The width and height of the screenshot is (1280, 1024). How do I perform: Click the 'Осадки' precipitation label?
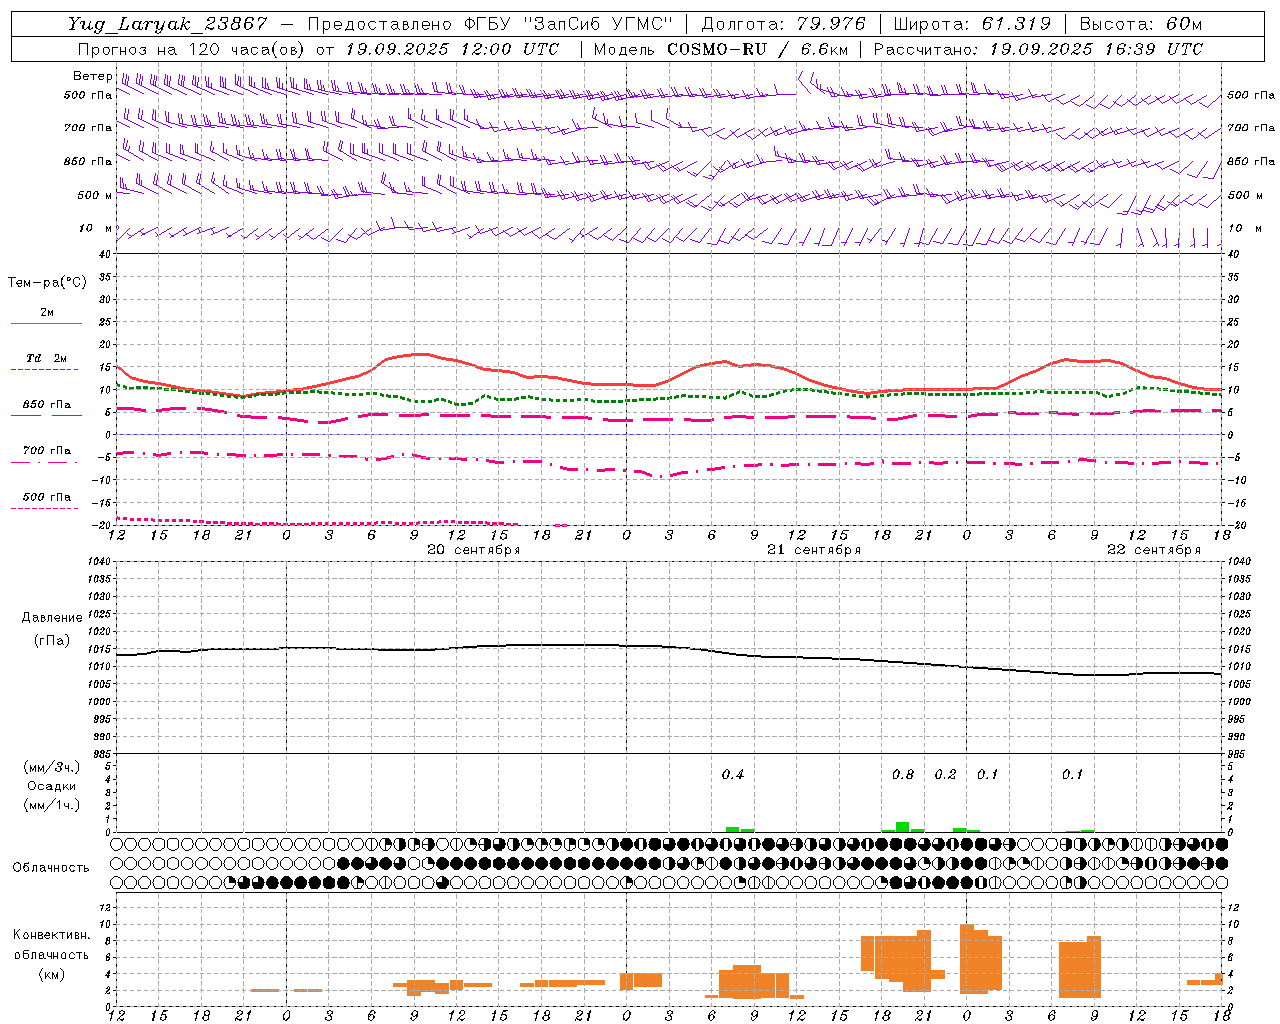point(52,786)
